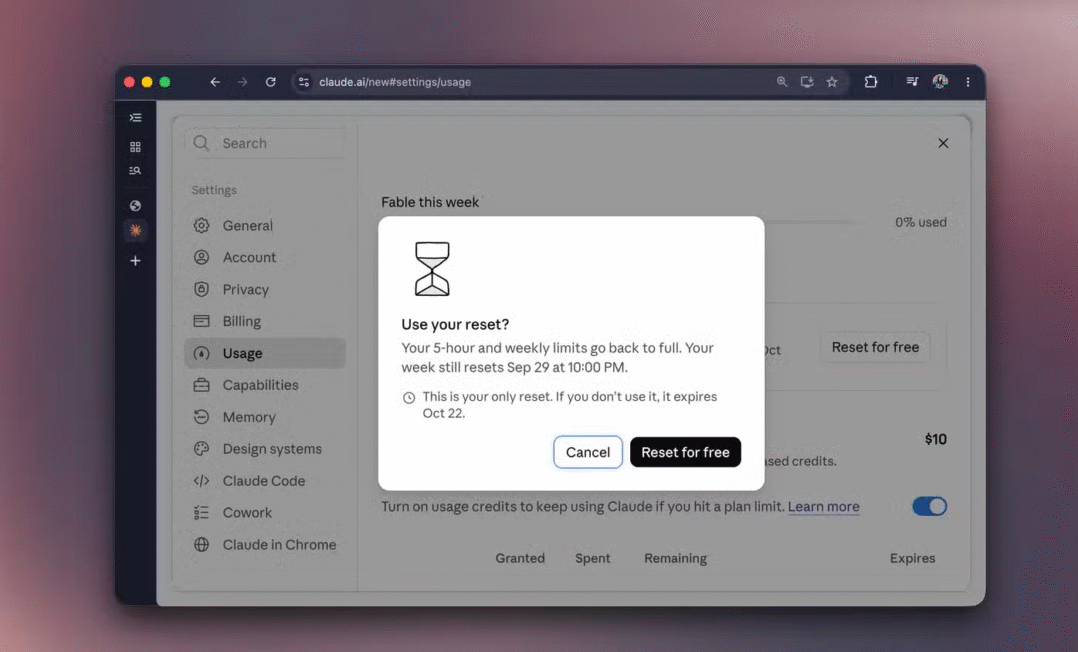
Task: Open the Account settings section
Action: click(x=265, y=257)
